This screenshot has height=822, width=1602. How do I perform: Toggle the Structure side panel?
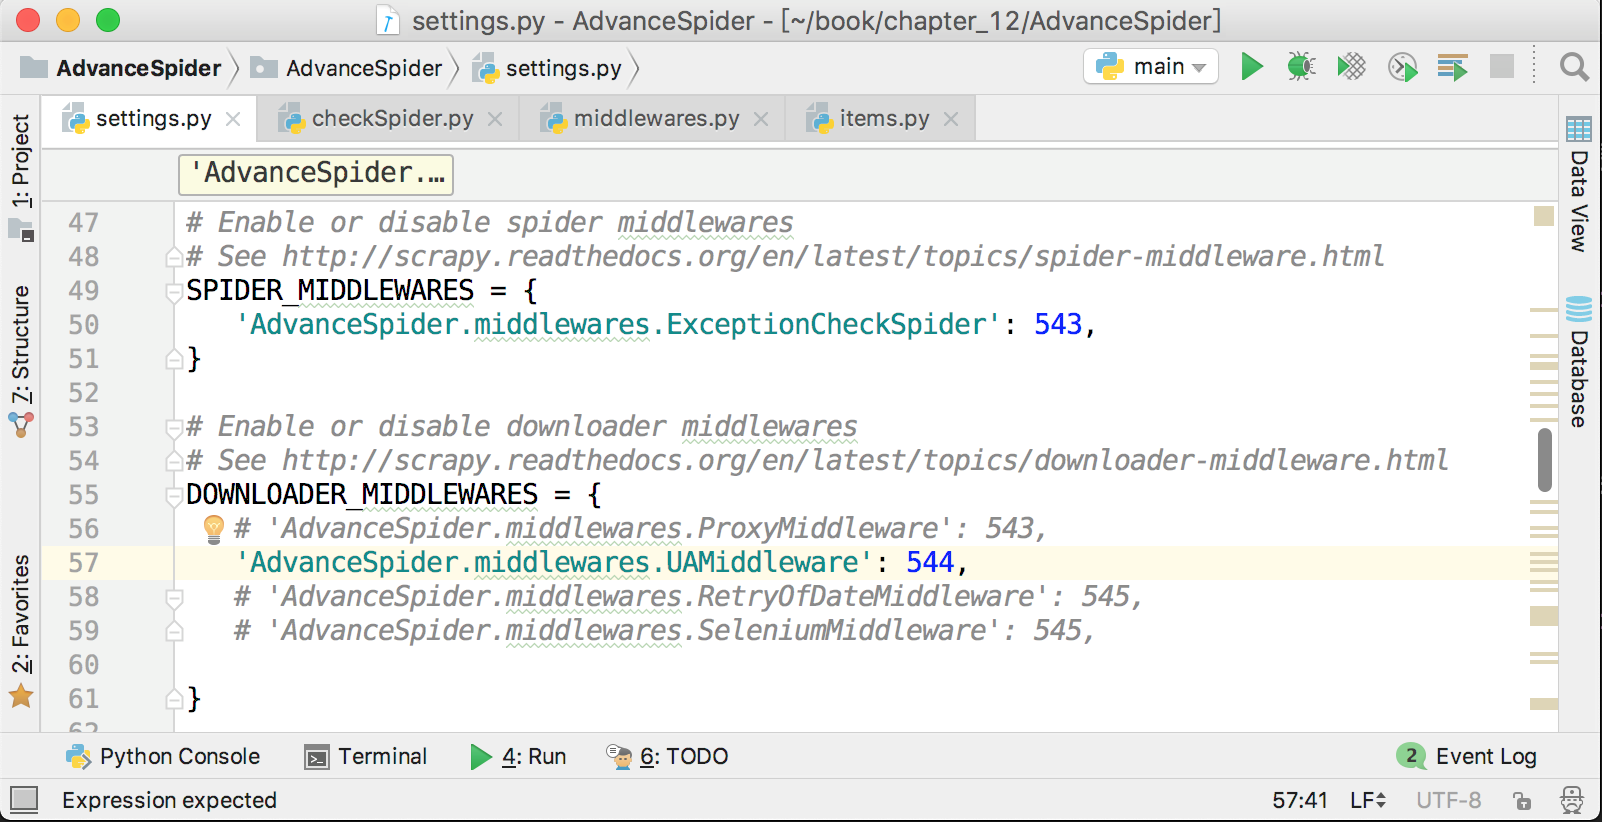[21, 345]
